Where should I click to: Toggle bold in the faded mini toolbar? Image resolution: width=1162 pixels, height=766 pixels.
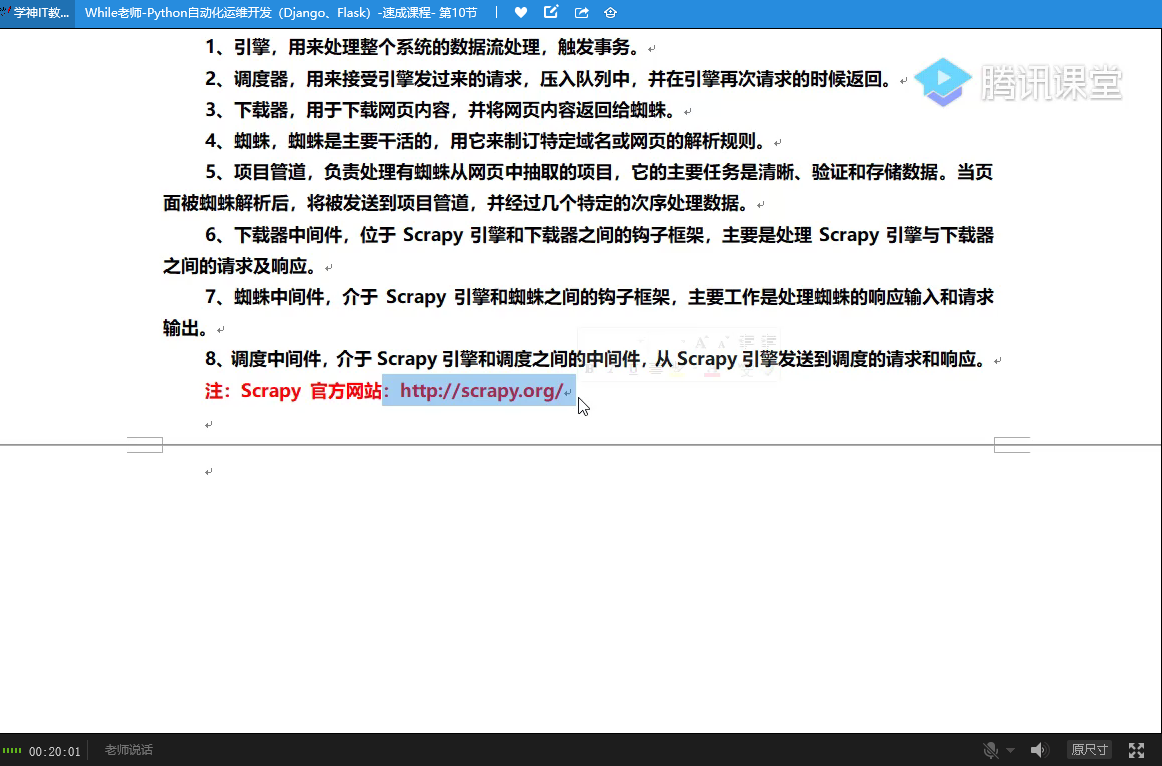pyautogui.click(x=590, y=369)
